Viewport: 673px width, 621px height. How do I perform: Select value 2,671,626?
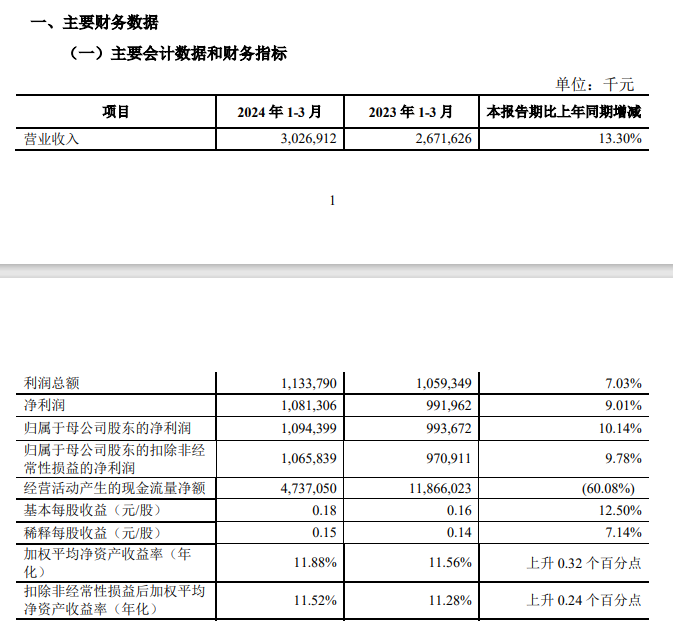click(x=443, y=139)
